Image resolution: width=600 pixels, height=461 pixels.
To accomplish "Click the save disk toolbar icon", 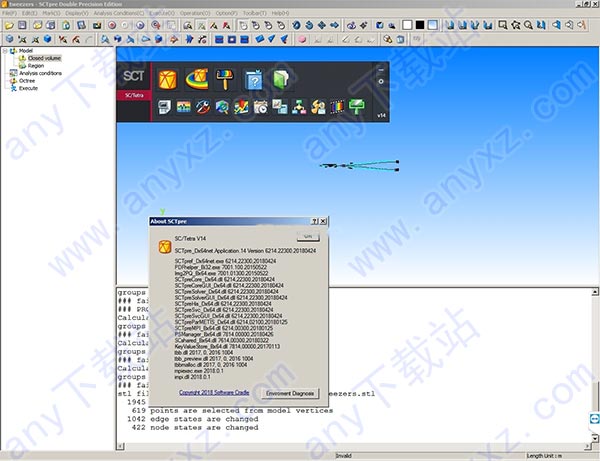I will click(x=22, y=25).
